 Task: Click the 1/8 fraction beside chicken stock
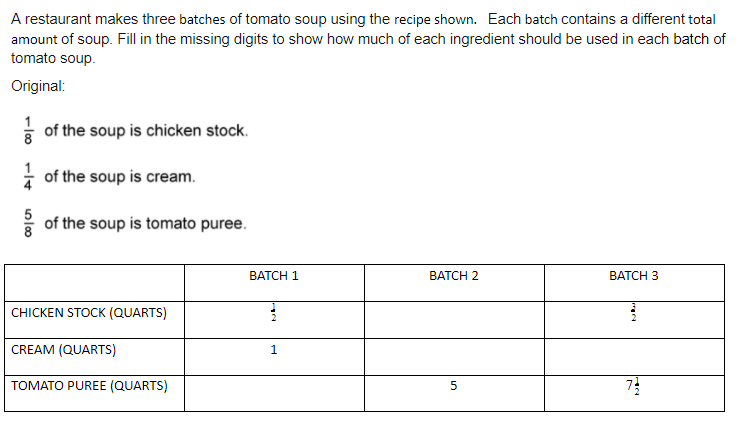click(x=29, y=132)
